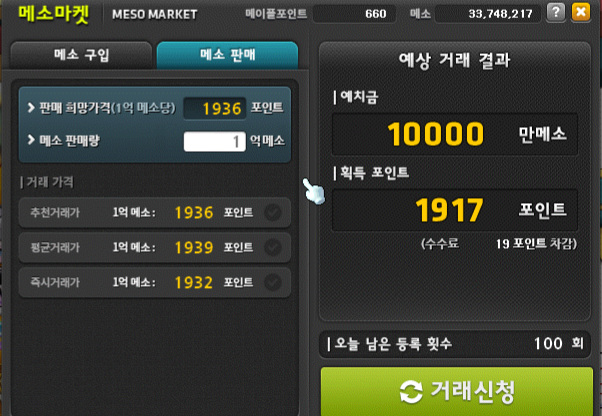The image size is (602, 416).
Task: Select the 평균거래가 1939 checkmark
Action: (273, 248)
